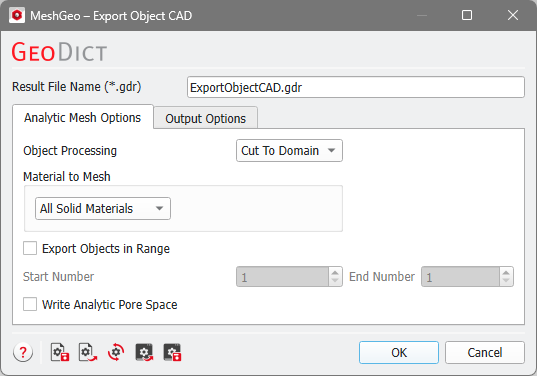Enable Export Objects in Range checkbox

click(30, 248)
